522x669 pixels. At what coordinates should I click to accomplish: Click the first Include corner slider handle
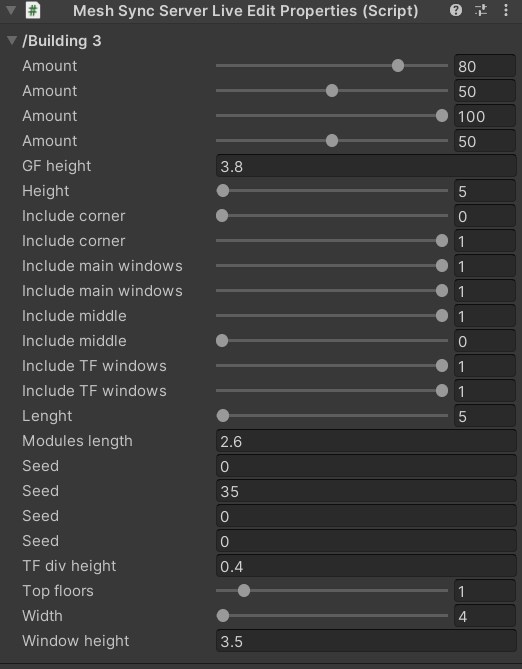point(222,216)
